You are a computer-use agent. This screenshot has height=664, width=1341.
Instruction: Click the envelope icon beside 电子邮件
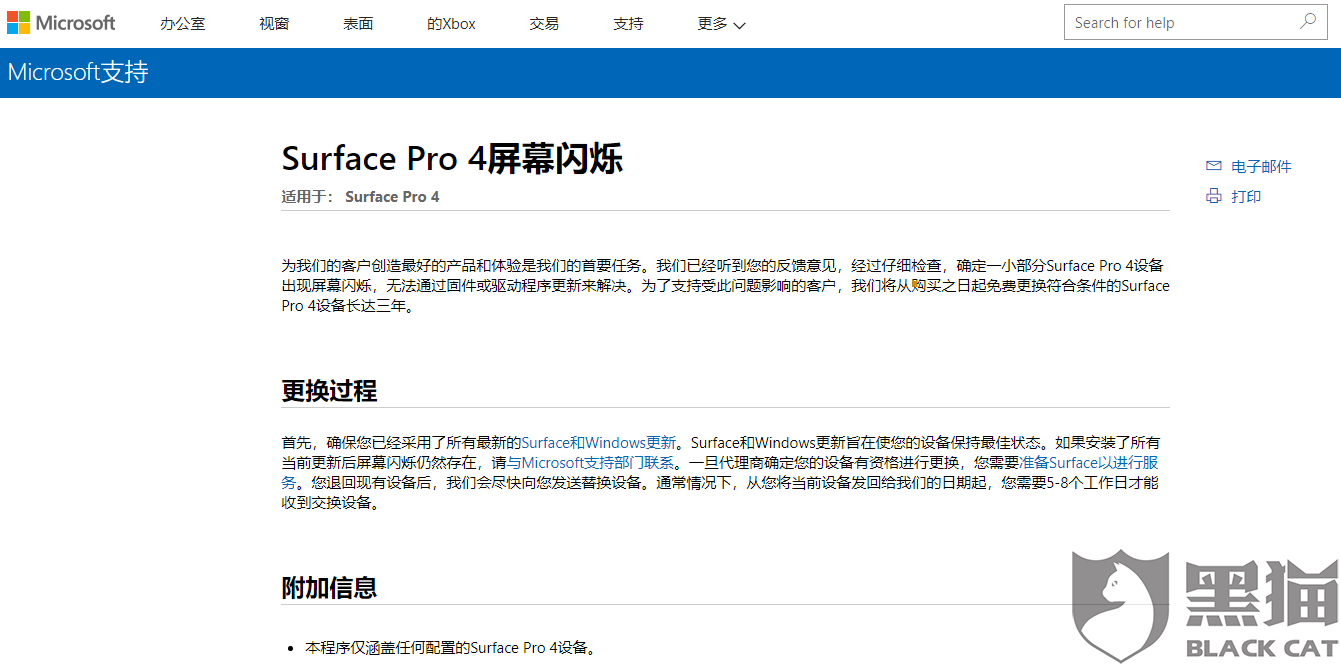click(x=1214, y=166)
